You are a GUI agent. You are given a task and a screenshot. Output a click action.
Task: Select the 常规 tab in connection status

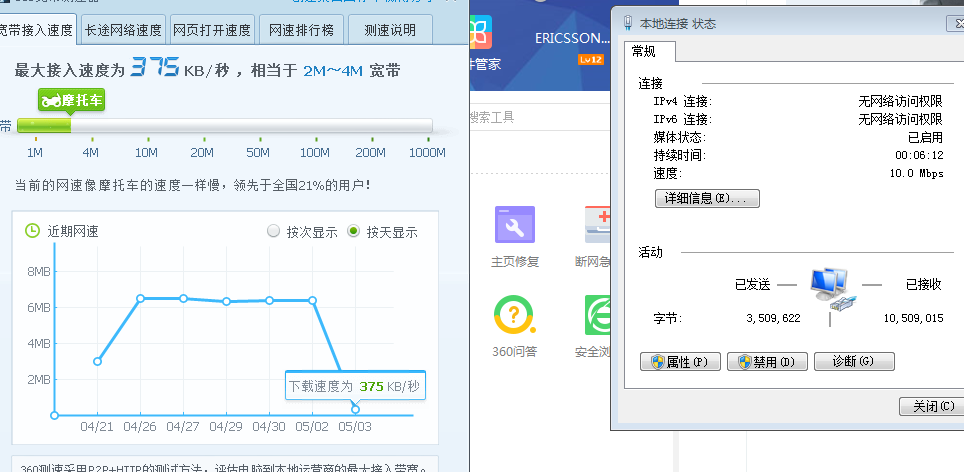[x=649, y=52]
